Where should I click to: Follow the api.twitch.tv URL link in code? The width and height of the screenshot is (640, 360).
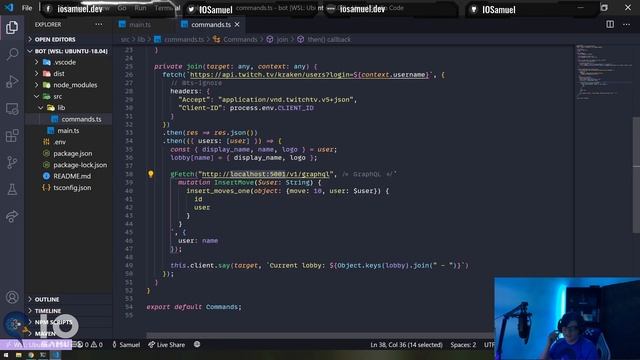coord(309,75)
